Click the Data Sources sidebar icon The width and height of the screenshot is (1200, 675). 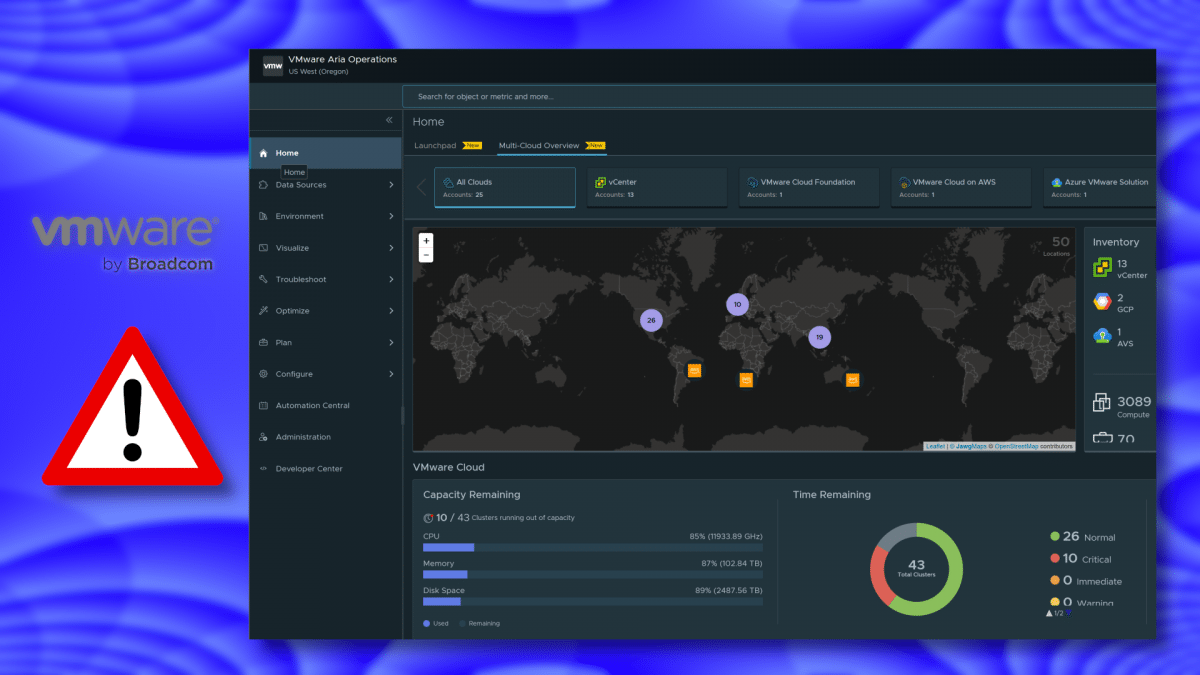(263, 185)
